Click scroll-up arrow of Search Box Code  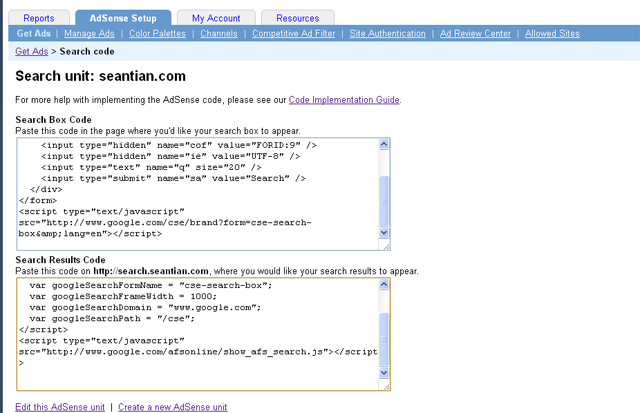384,144
